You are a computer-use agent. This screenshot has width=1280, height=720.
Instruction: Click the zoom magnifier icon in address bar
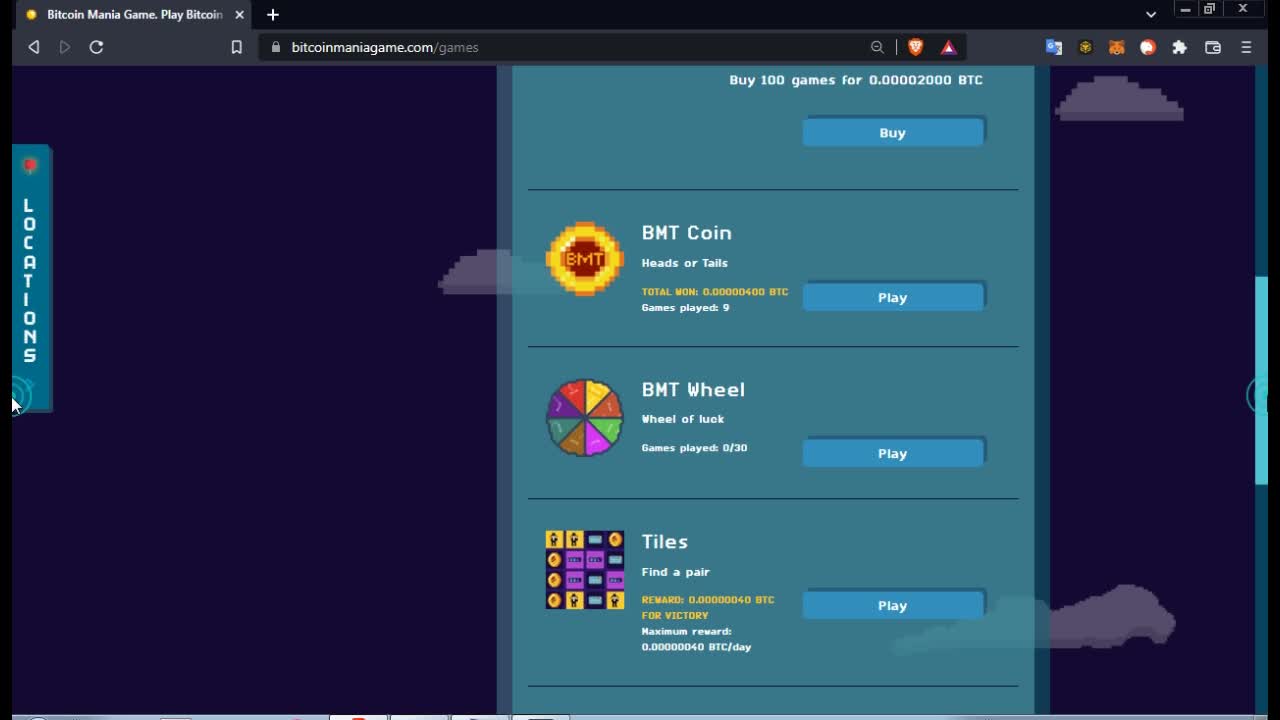pyautogui.click(x=877, y=47)
